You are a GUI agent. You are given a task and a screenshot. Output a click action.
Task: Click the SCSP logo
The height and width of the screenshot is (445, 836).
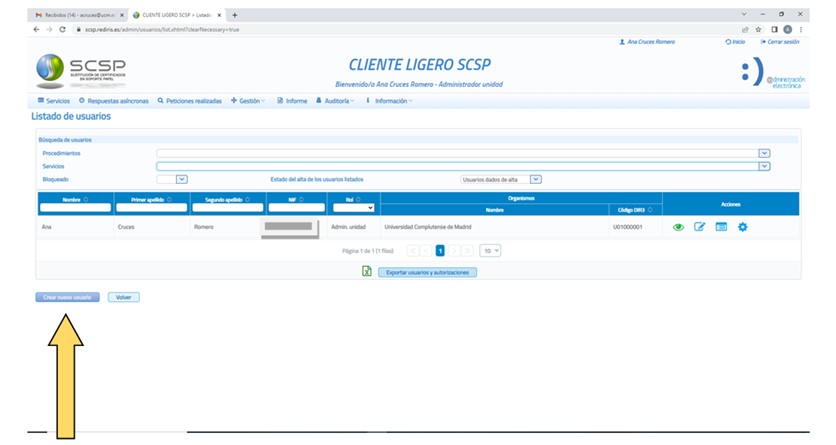coord(81,70)
